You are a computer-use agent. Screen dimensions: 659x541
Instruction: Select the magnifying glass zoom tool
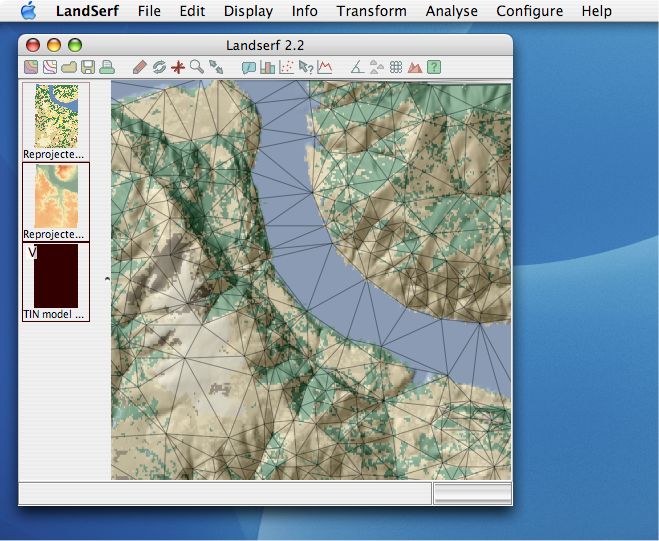197,67
